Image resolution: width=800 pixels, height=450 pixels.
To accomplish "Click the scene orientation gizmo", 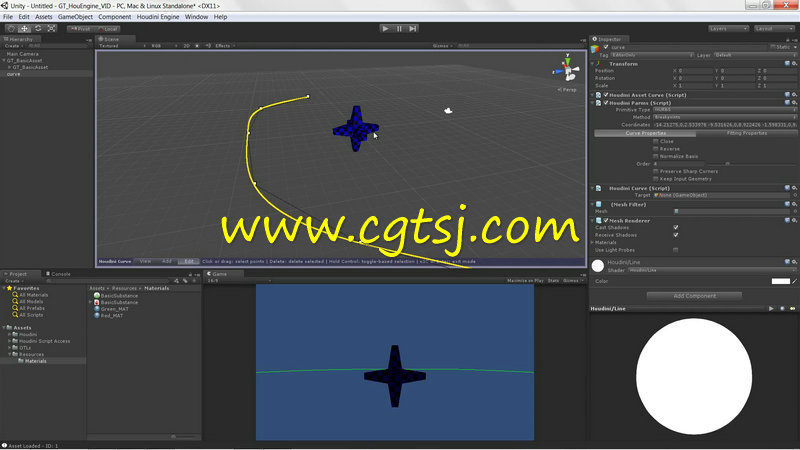I will (x=567, y=68).
